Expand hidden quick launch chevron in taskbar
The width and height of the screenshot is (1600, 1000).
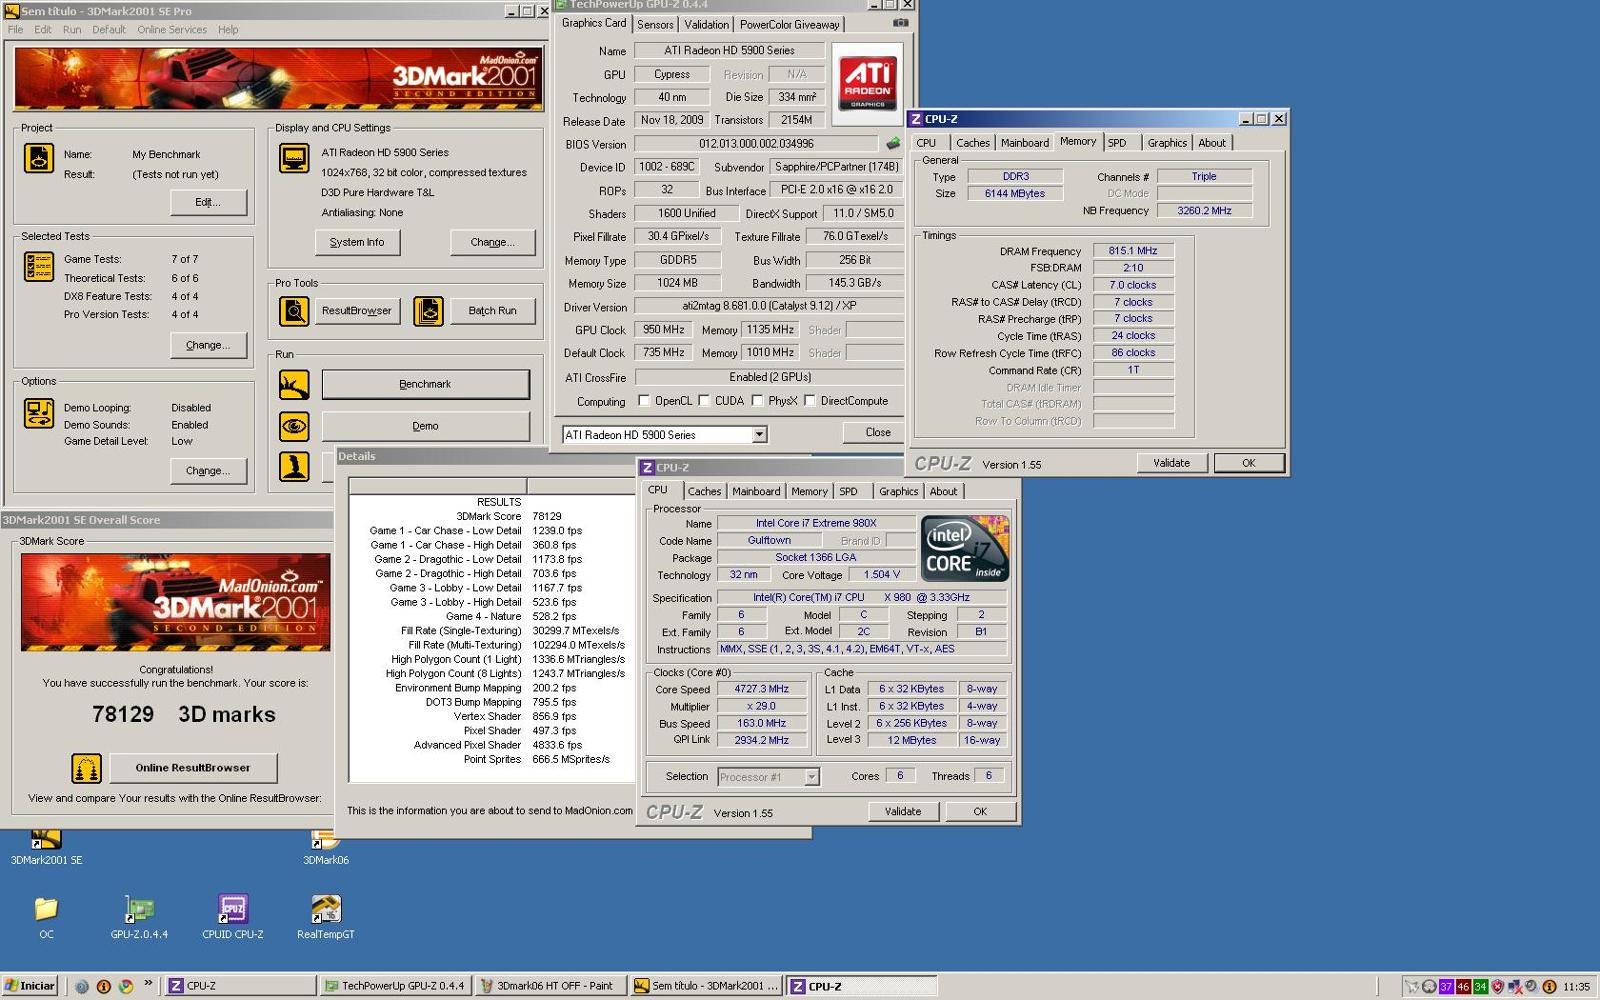click(x=148, y=984)
